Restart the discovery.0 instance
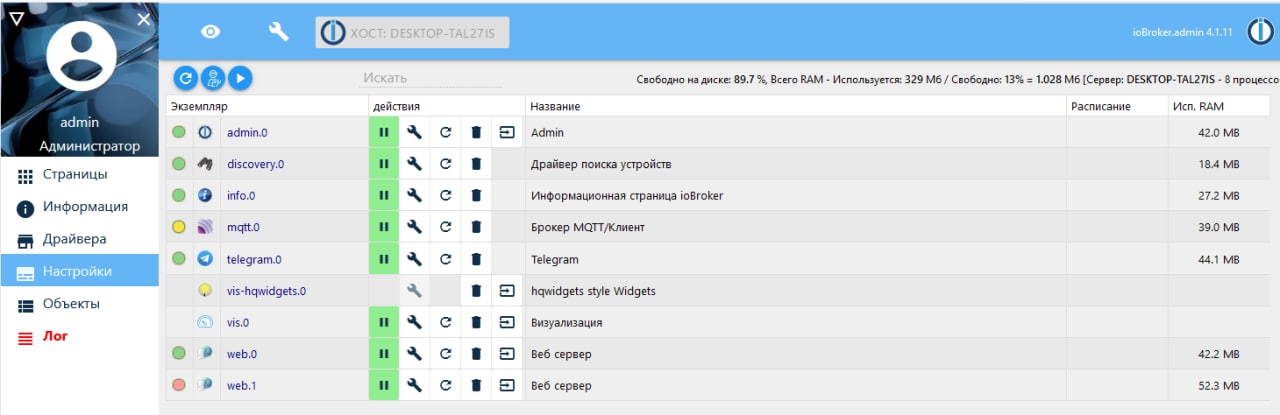 click(445, 164)
